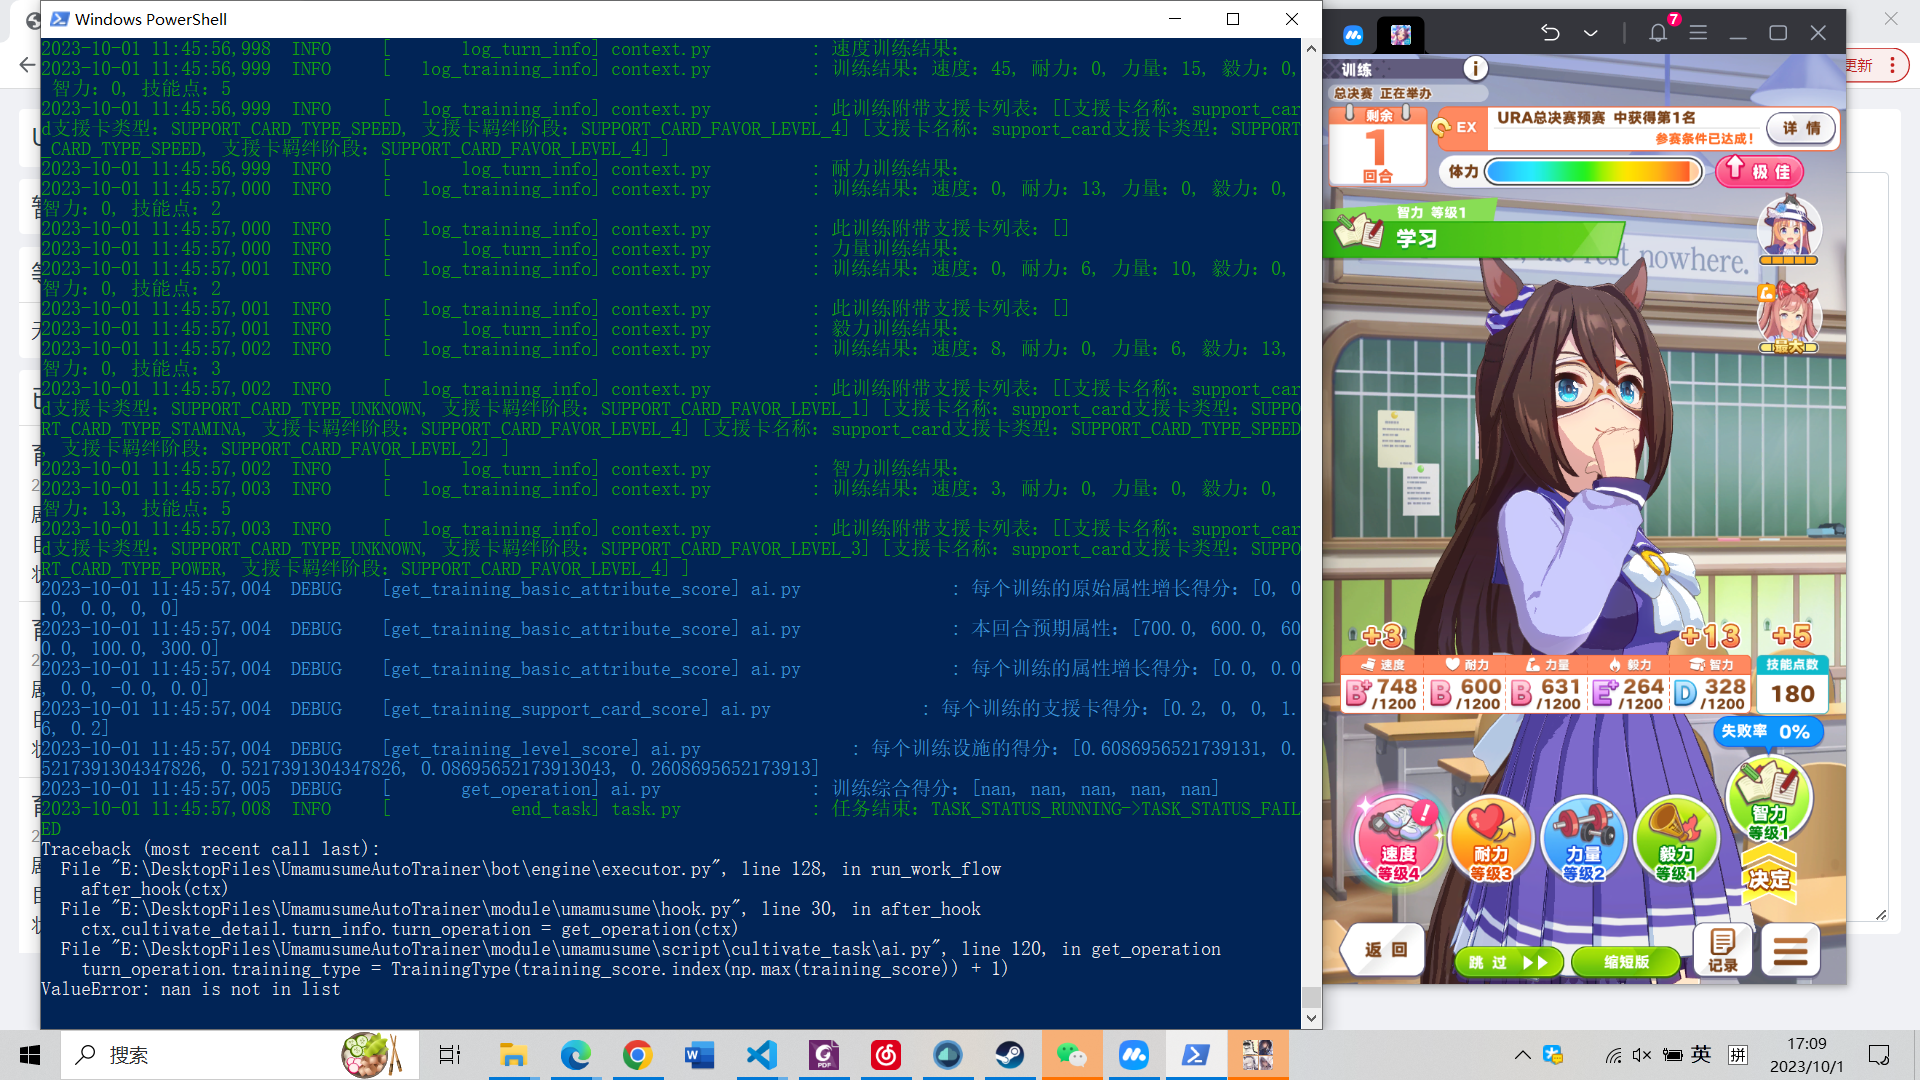This screenshot has height=1080, width=1920.
Task: Open the in-game hamburger menu
Action: click(x=1790, y=950)
